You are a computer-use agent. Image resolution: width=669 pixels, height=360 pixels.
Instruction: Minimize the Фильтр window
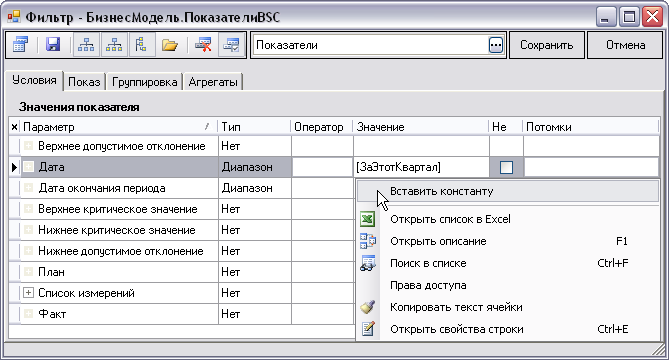(x=605, y=17)
